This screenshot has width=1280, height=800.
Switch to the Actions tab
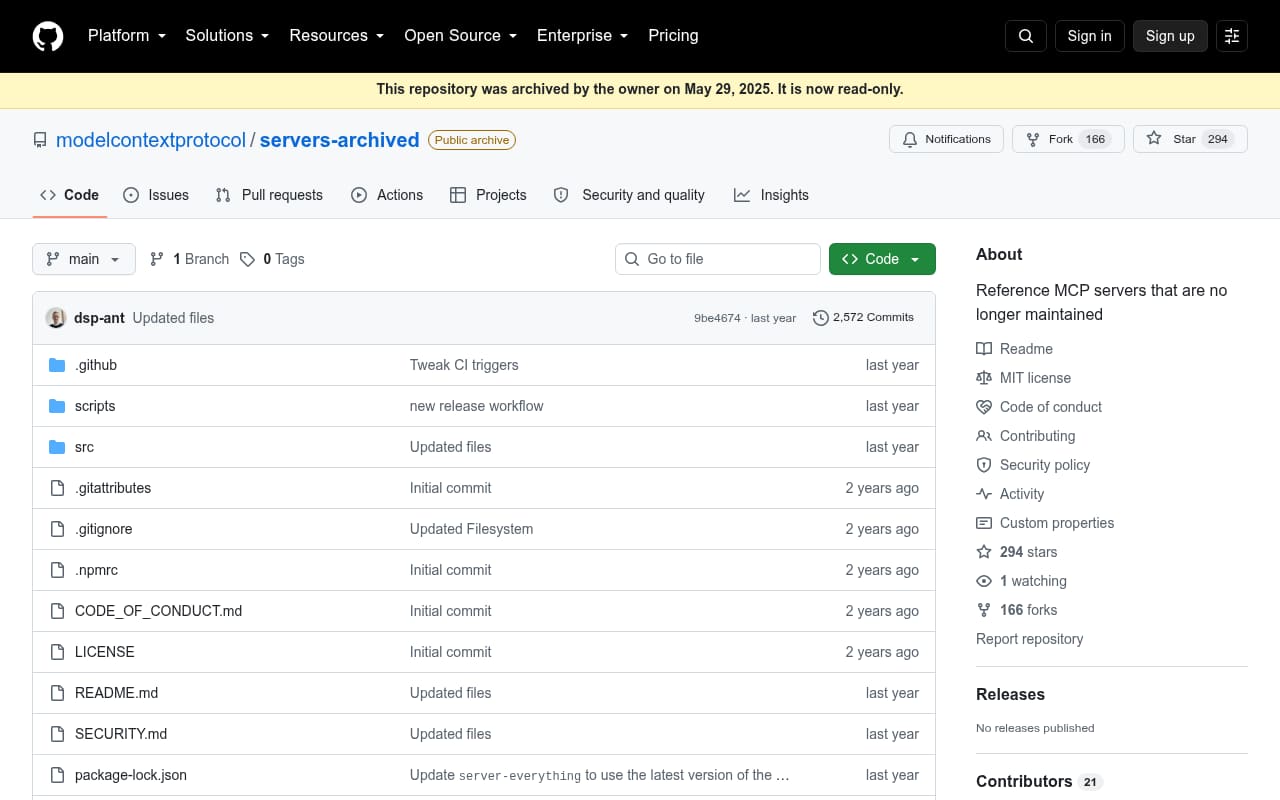click(x=387, y=195)
